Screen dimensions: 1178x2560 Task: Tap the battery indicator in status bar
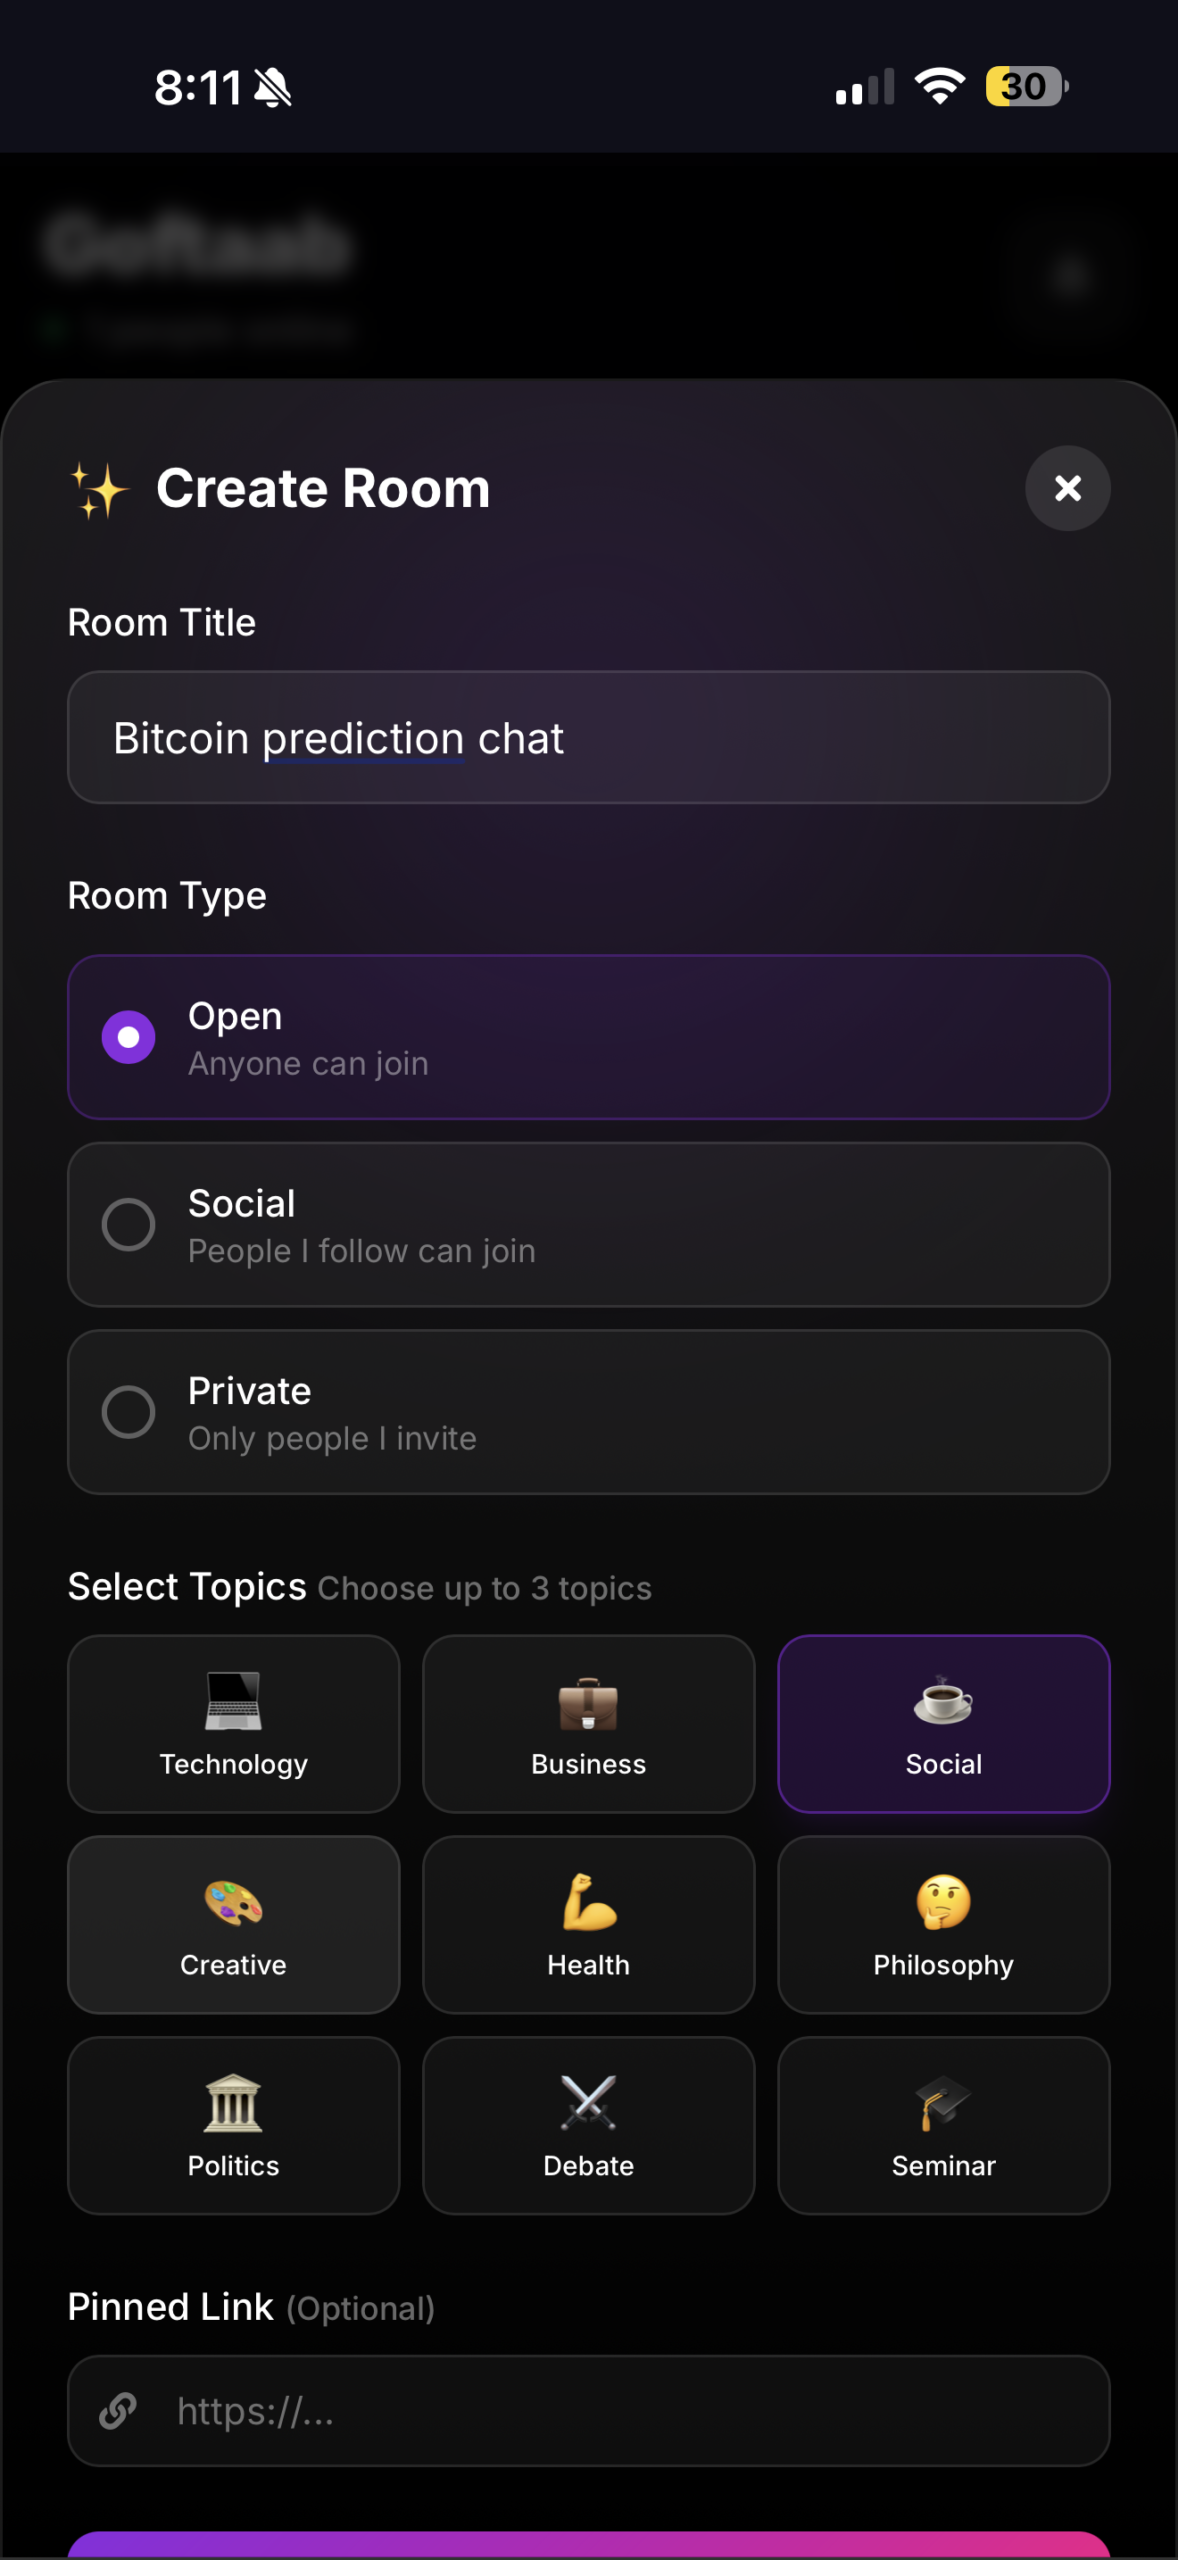1026,87
